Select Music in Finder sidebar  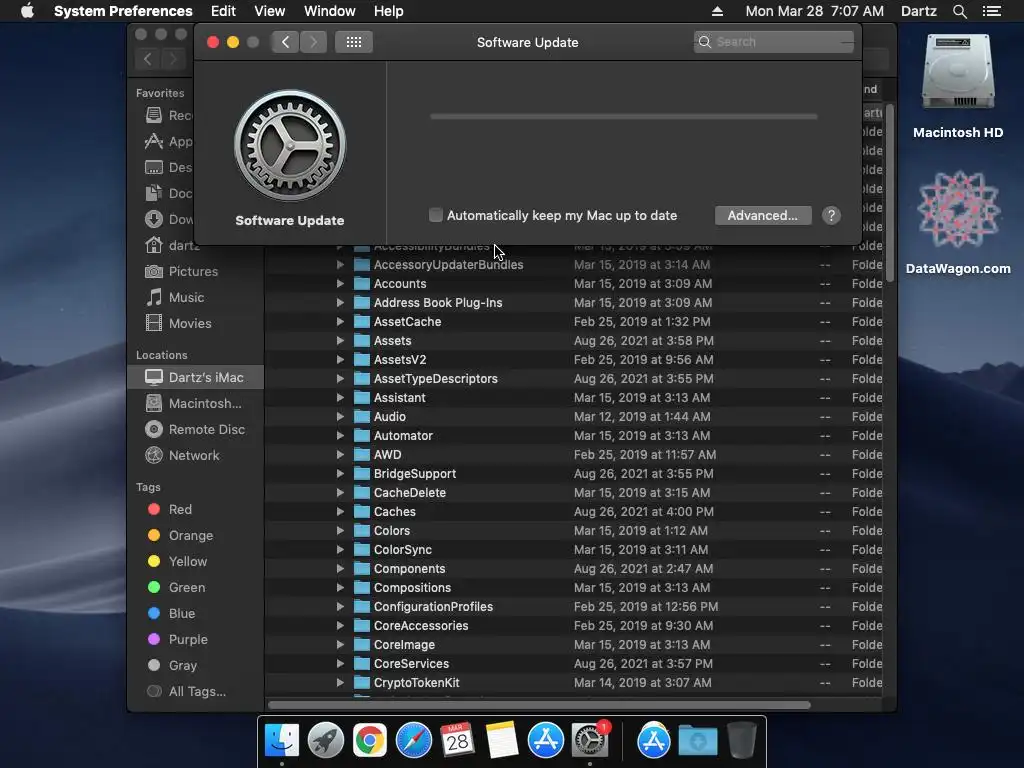(186, 297)
